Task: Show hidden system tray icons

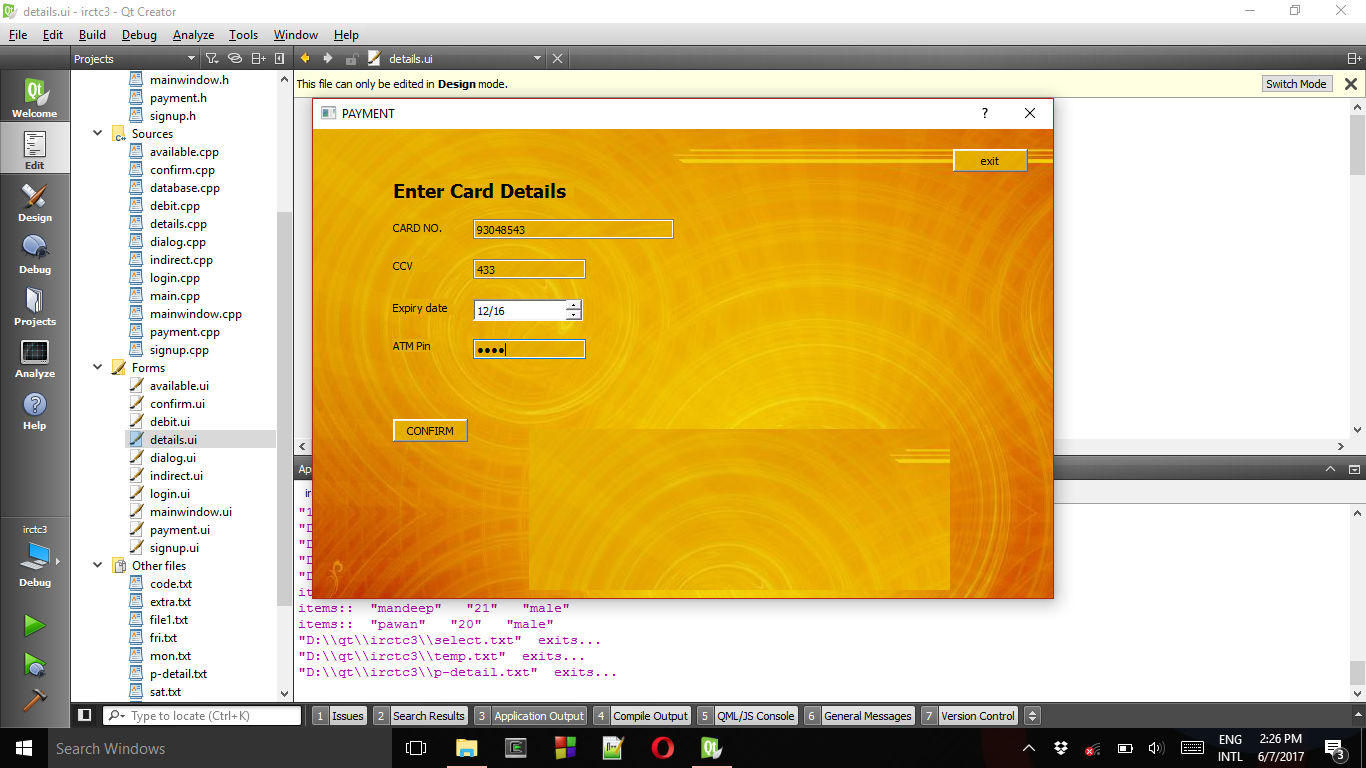Action: tap(1029, 748)
